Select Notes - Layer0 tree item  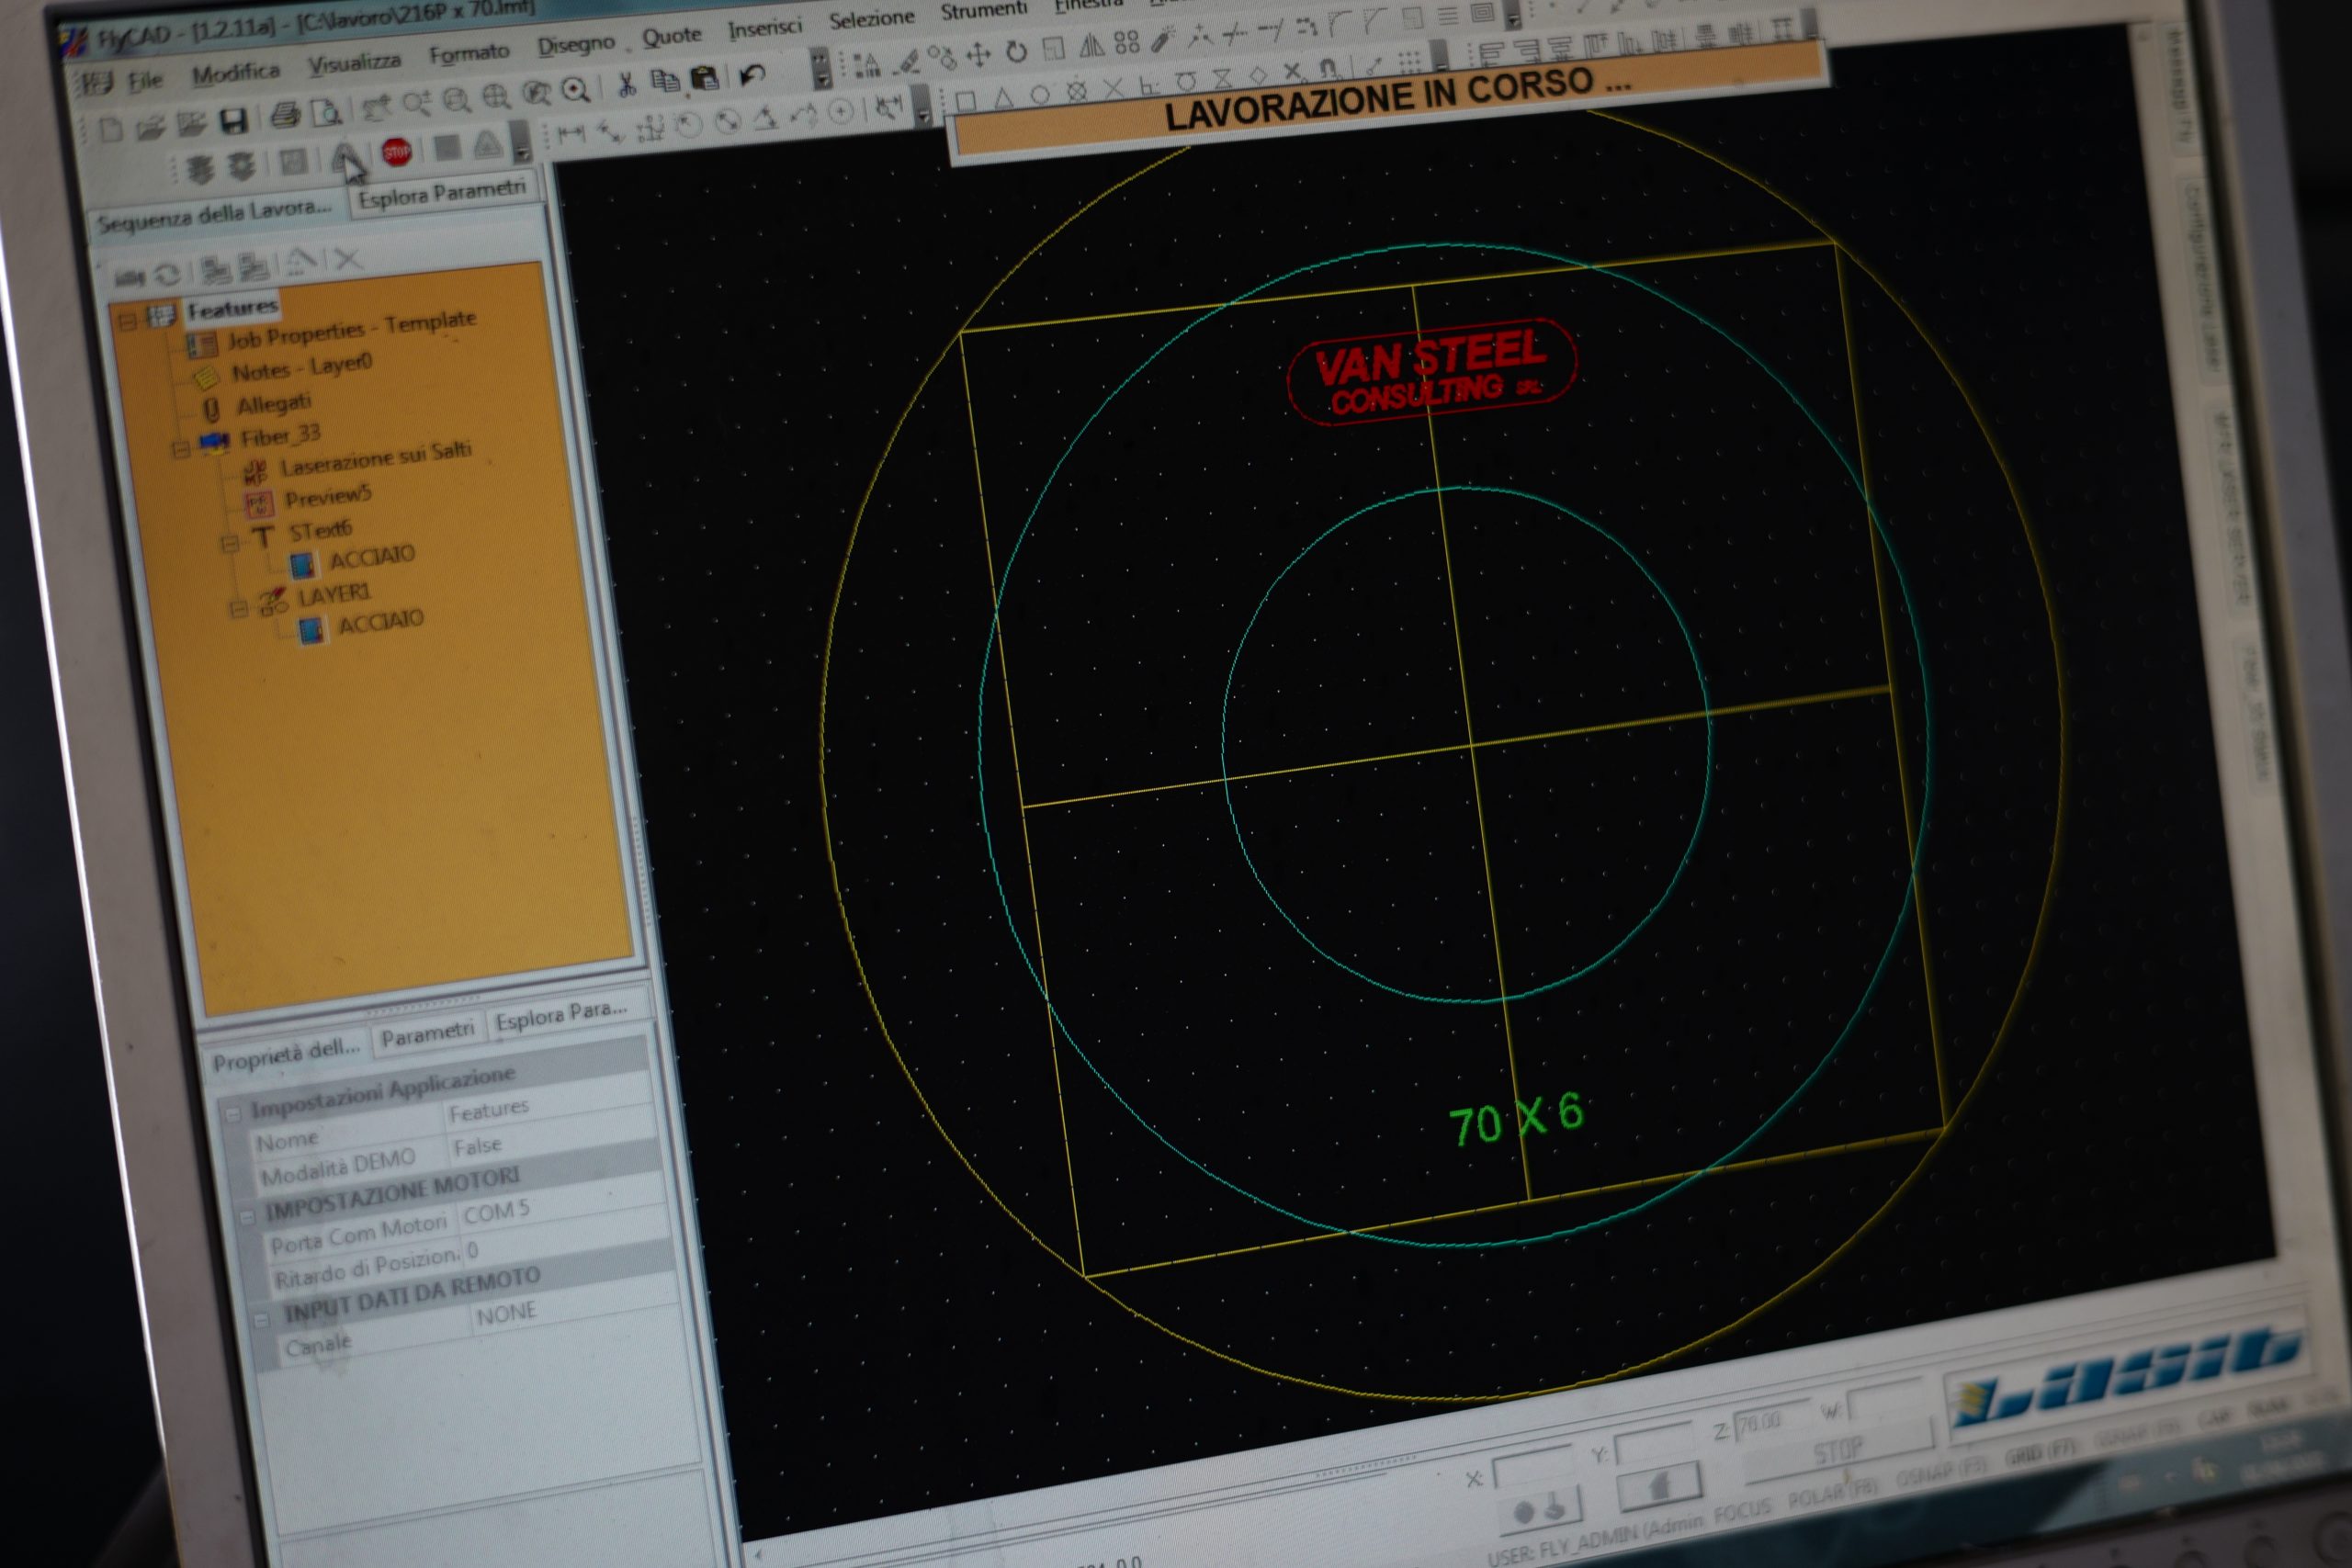coord(302,368)
